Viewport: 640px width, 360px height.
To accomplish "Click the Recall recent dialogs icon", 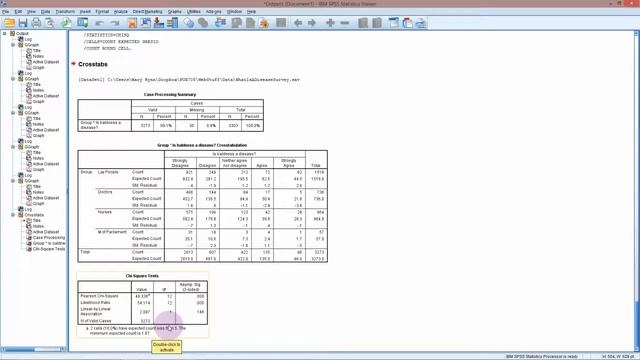I will pos(83,23).
